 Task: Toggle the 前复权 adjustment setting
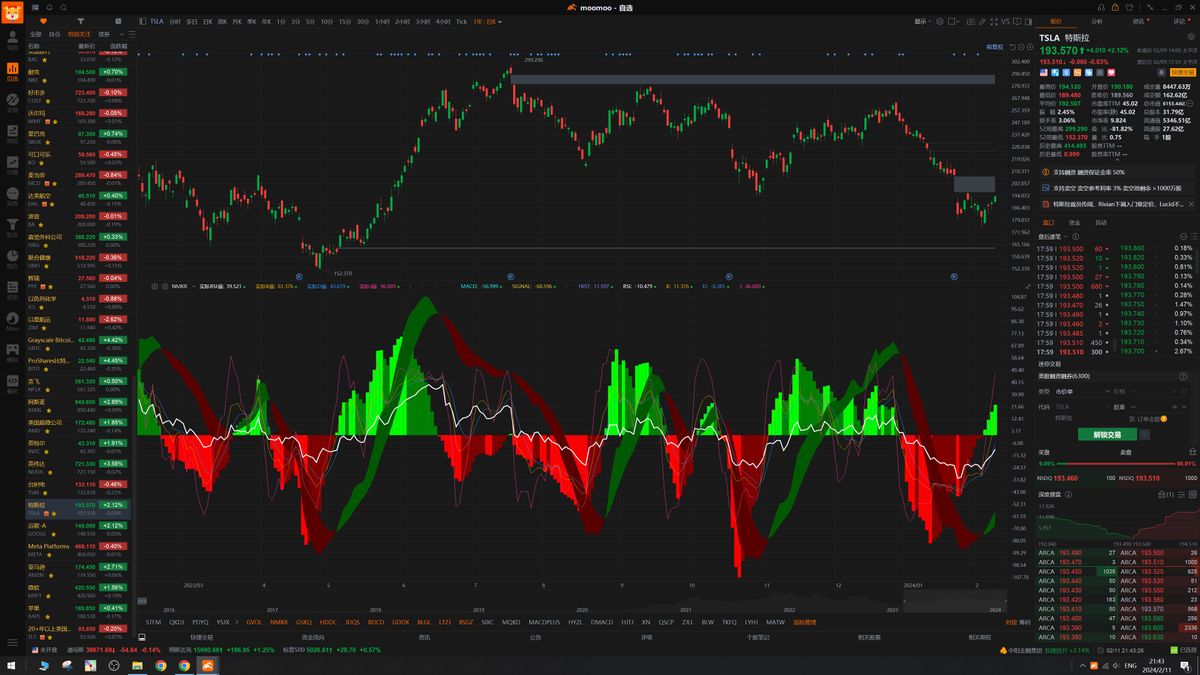(x=995, y=46)
